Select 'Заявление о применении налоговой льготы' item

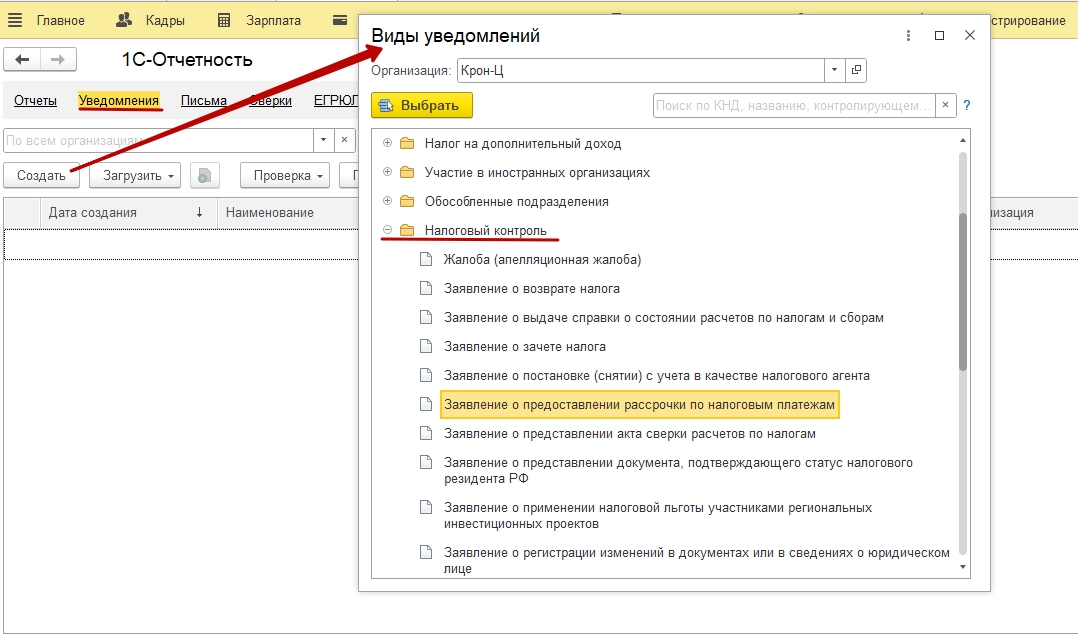(x=658, y=516)
